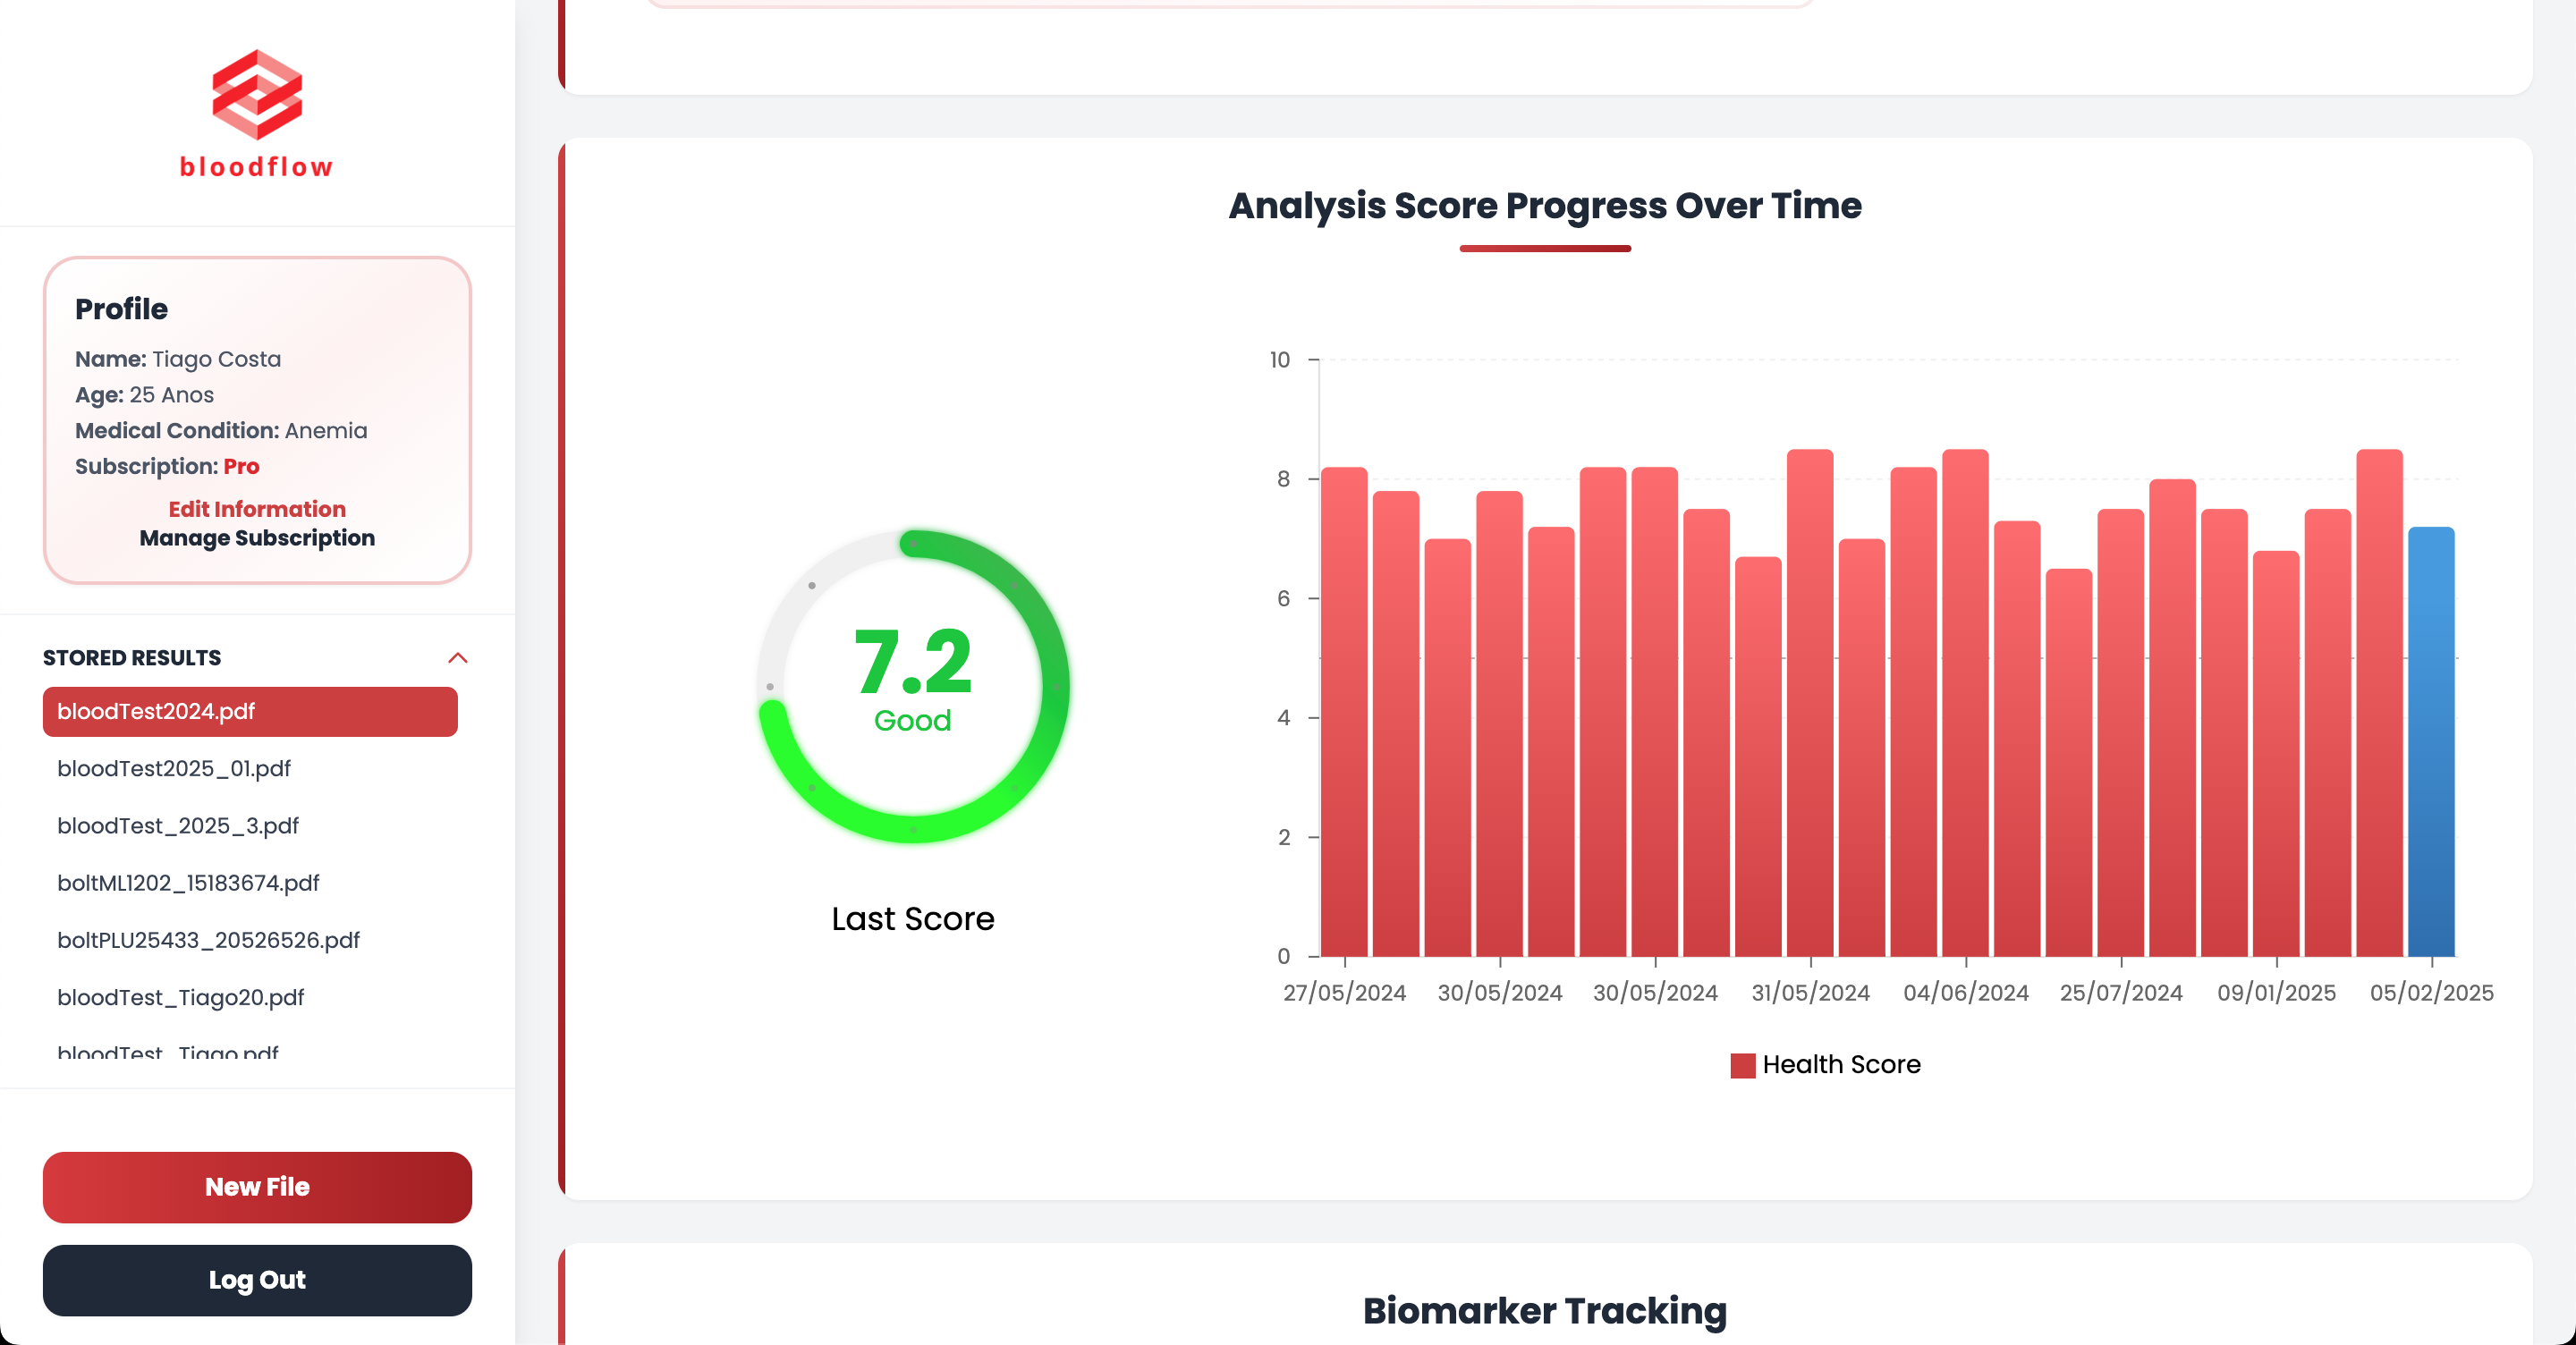Viewport: 2576px width, 1345px height.
Task: Click the Pro subscription label
Action: point(241,466)
